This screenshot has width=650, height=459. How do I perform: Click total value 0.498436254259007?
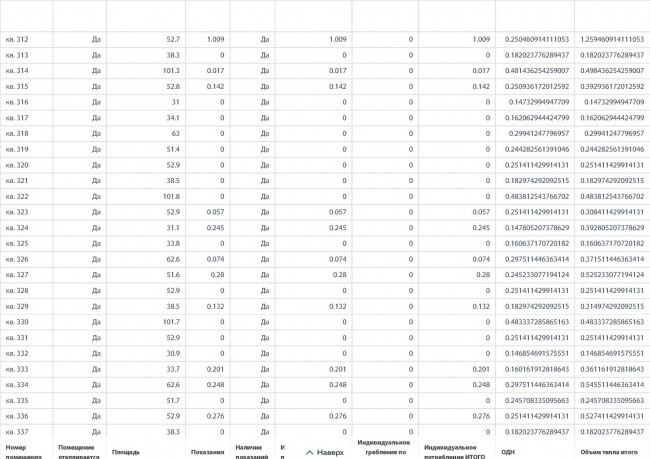tap(612, 71)
